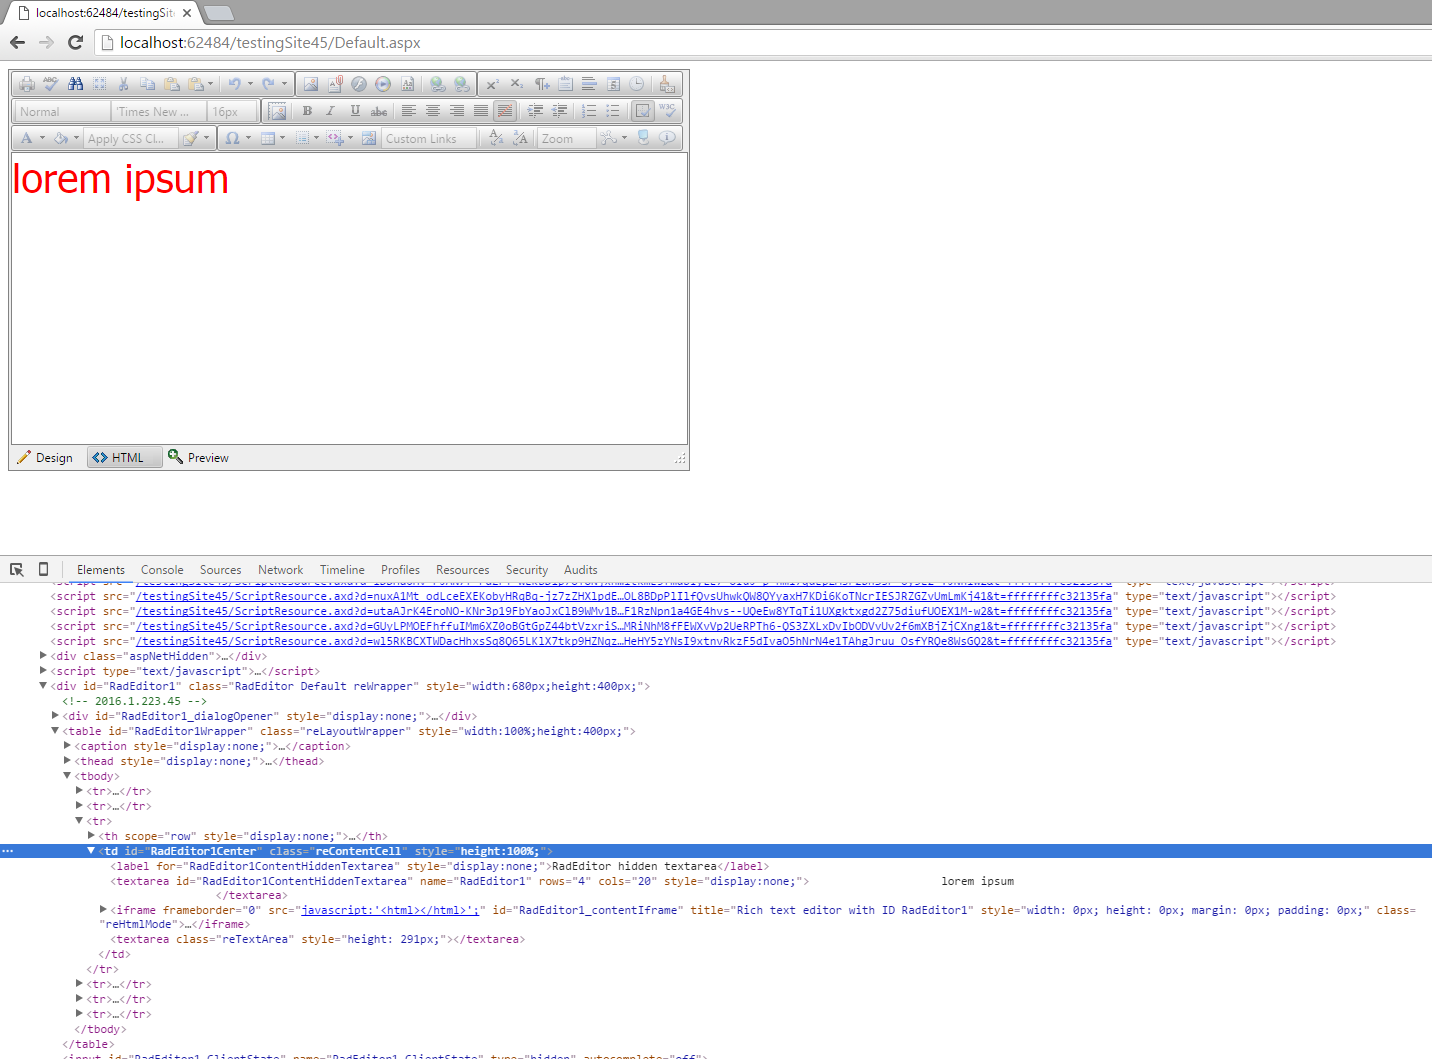Open the Image Manager tool

[311, 84]
